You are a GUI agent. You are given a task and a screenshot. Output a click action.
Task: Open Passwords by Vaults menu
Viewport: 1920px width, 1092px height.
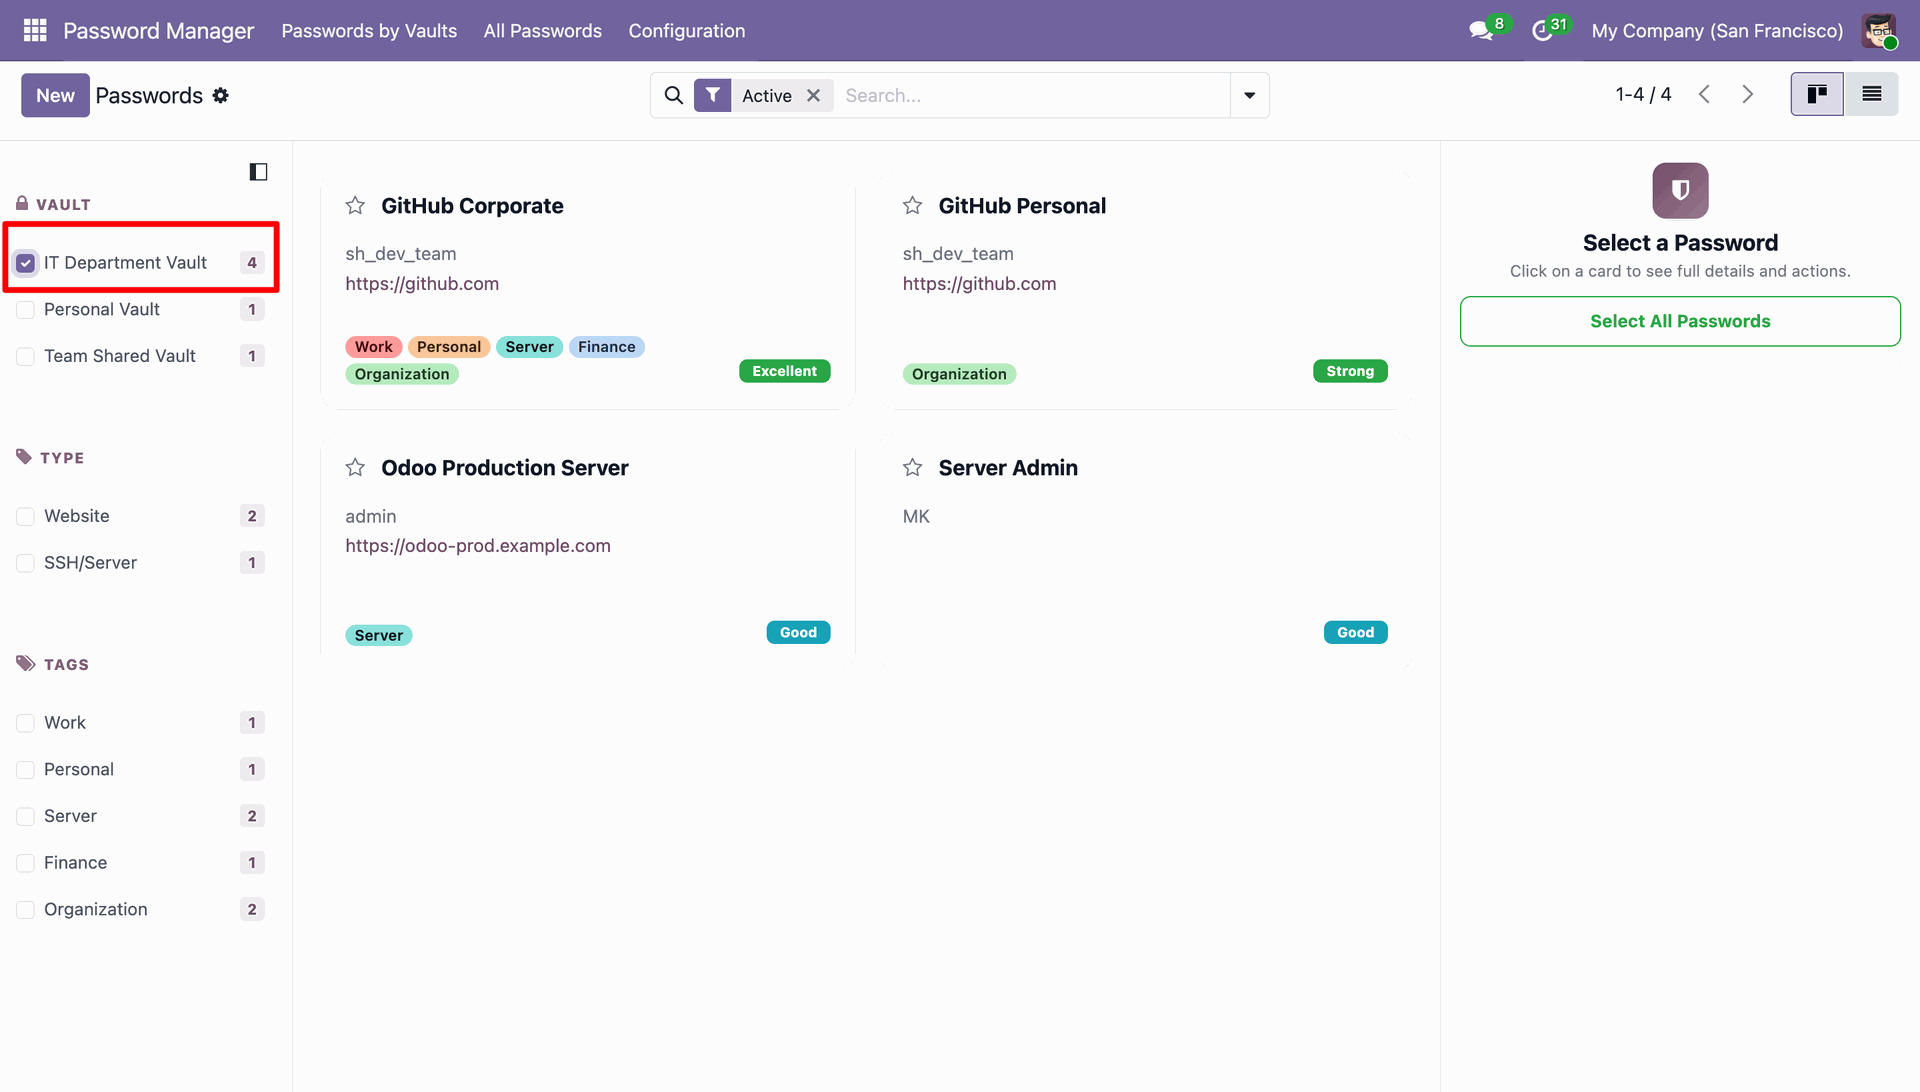pos(369,31)
